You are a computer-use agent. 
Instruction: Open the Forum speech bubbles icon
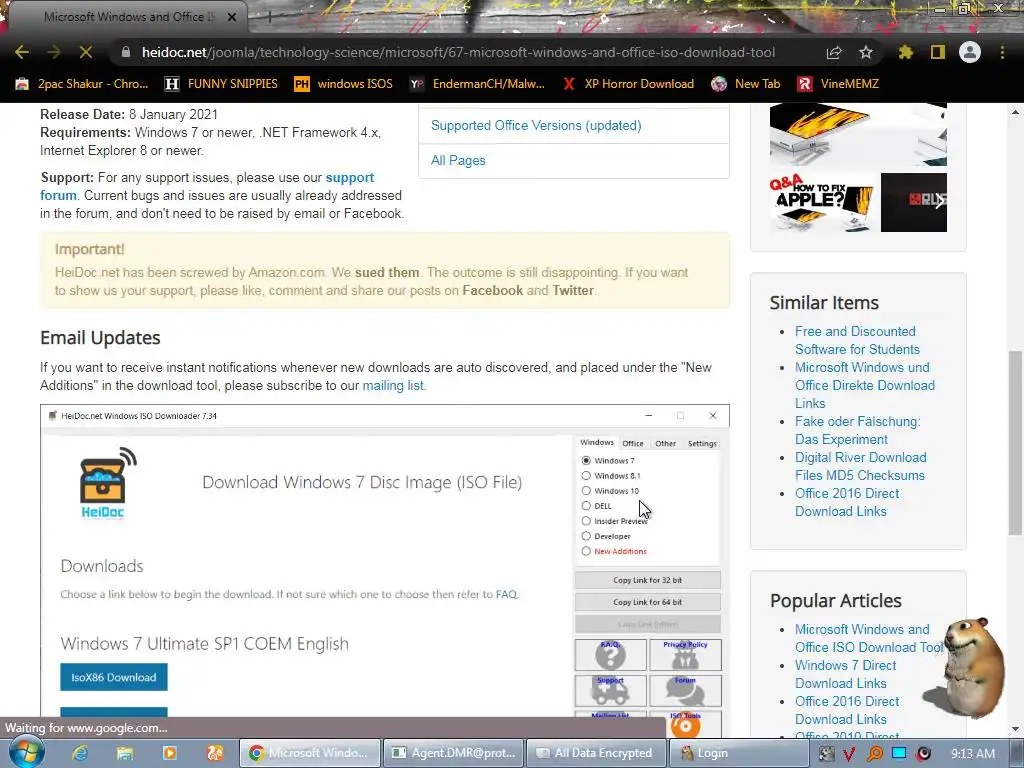point(685,690)
